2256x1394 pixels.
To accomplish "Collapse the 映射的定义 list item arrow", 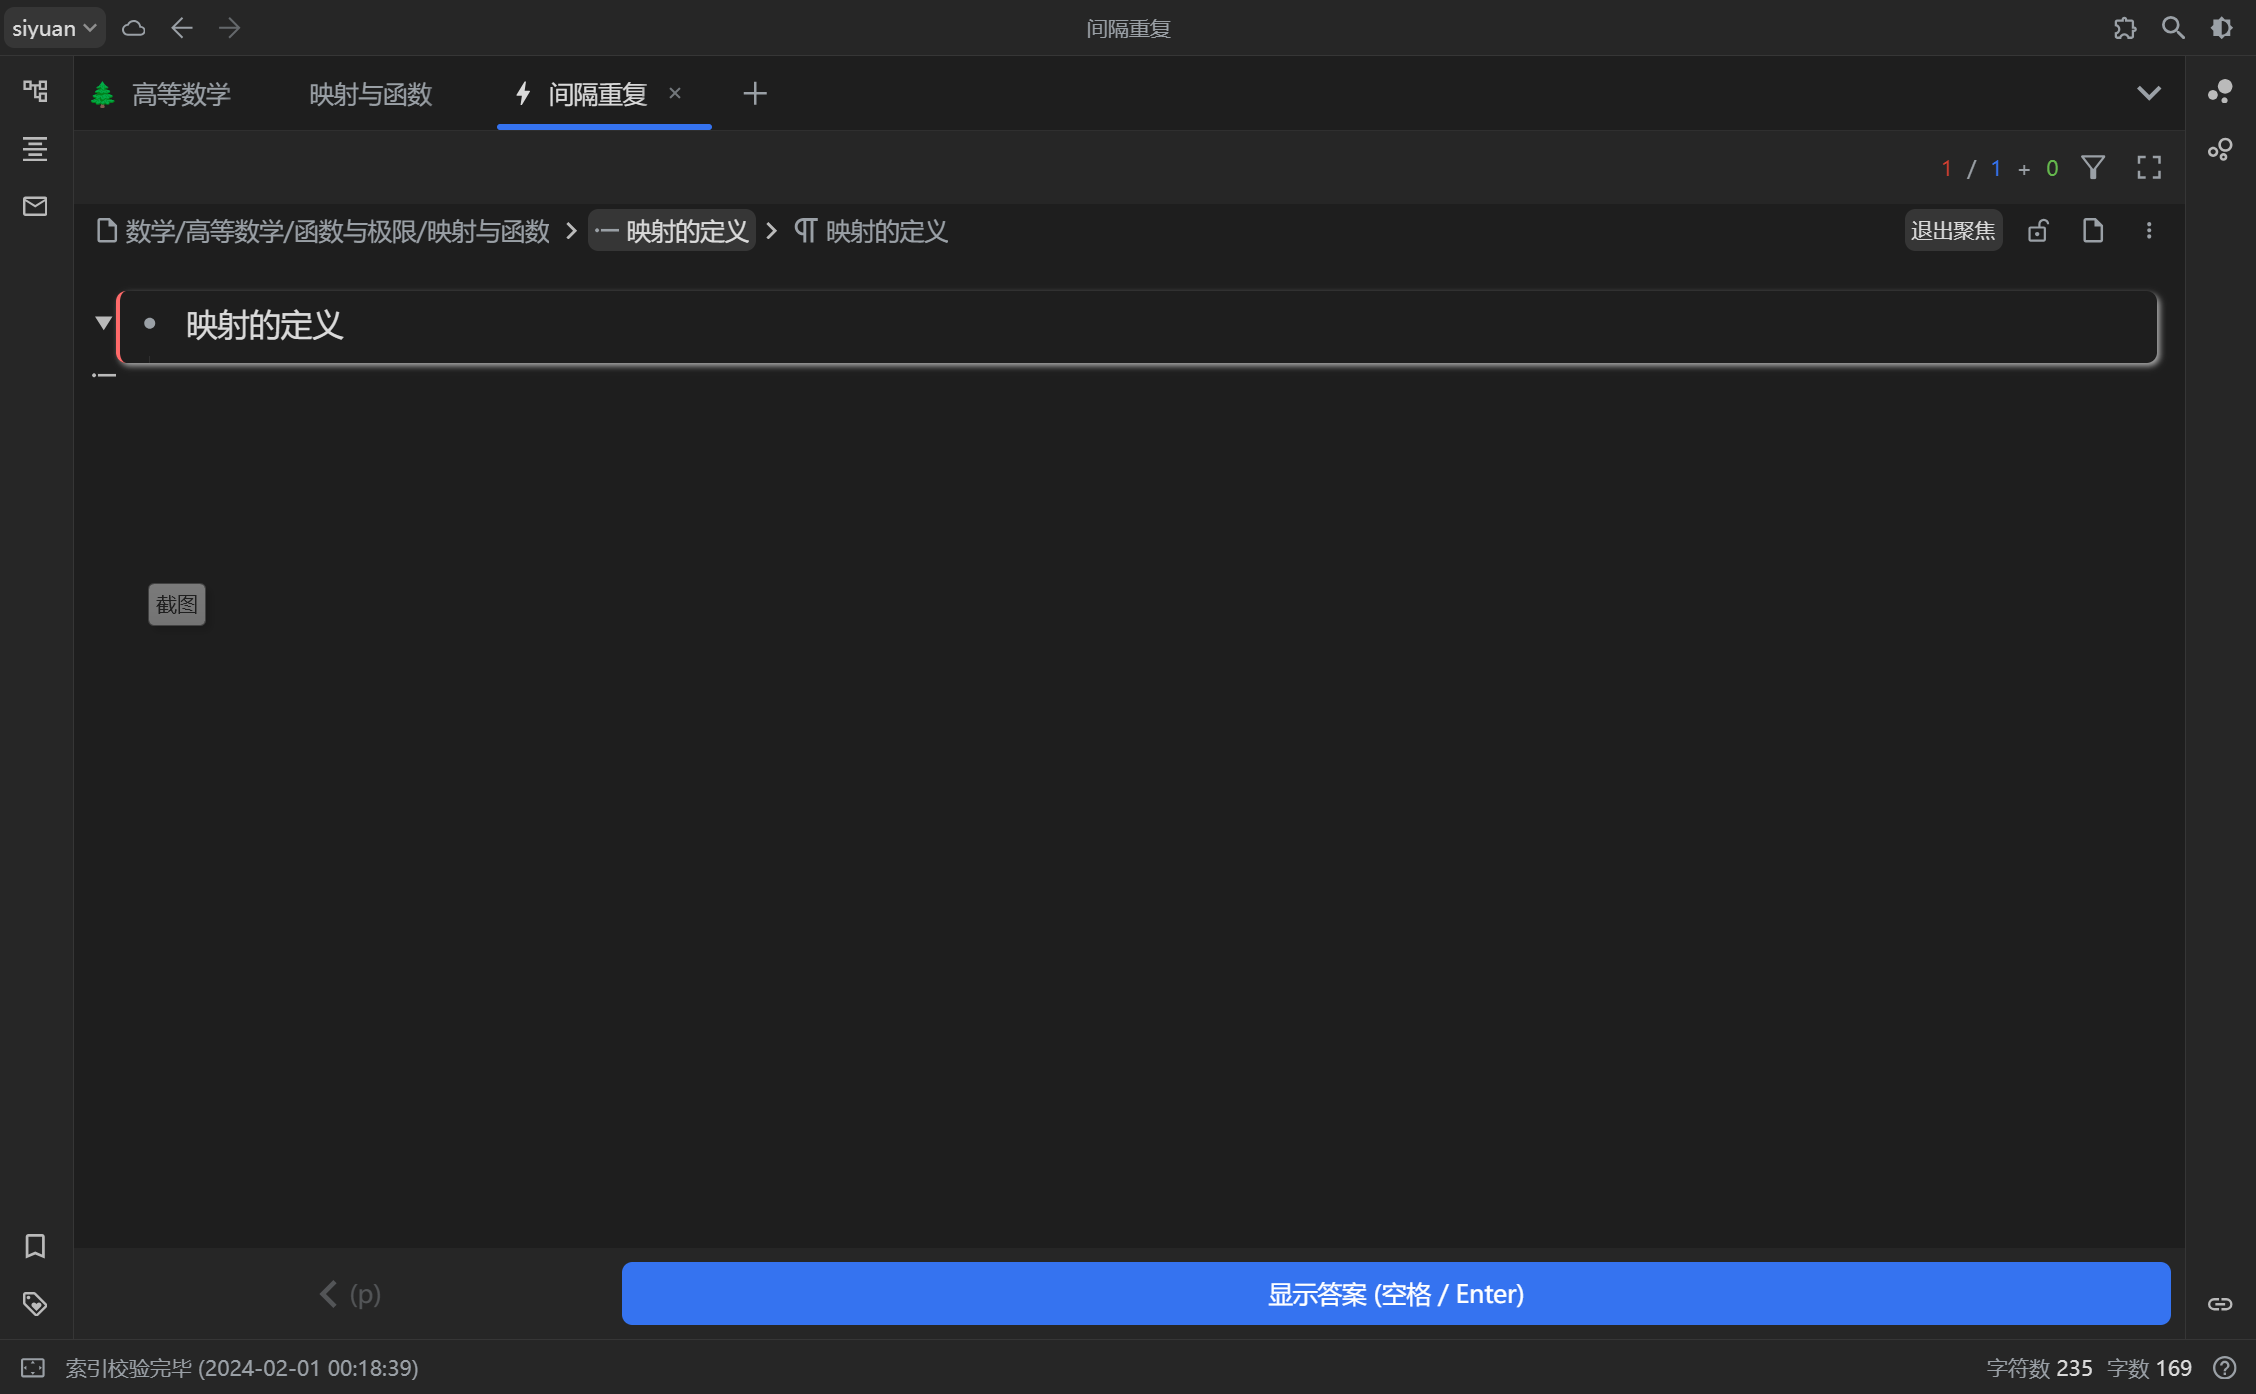I will pos(103,323).
